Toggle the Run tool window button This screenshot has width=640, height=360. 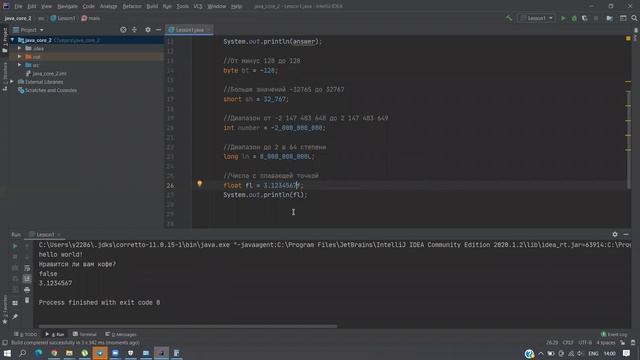(x=55, y=334)
